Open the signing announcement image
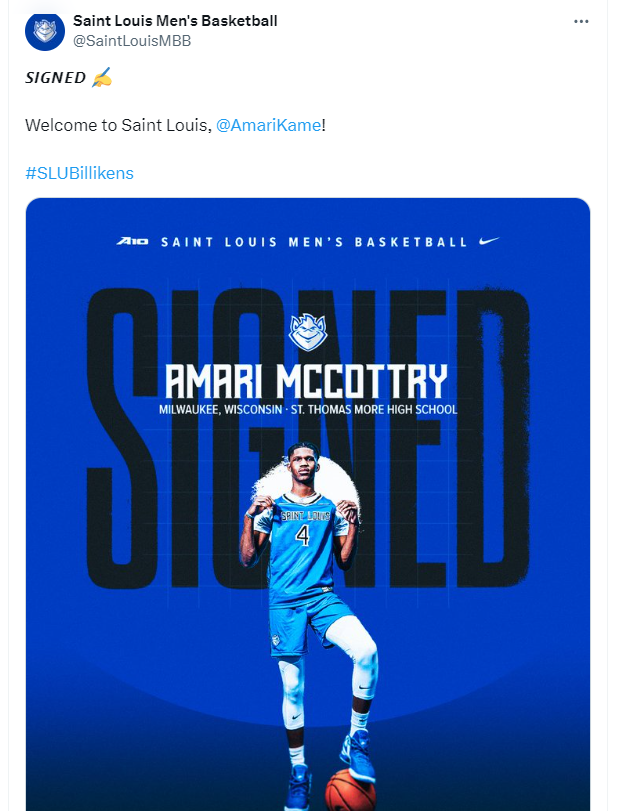Screen dimensions: 622x811 click(x=308, y=504)
